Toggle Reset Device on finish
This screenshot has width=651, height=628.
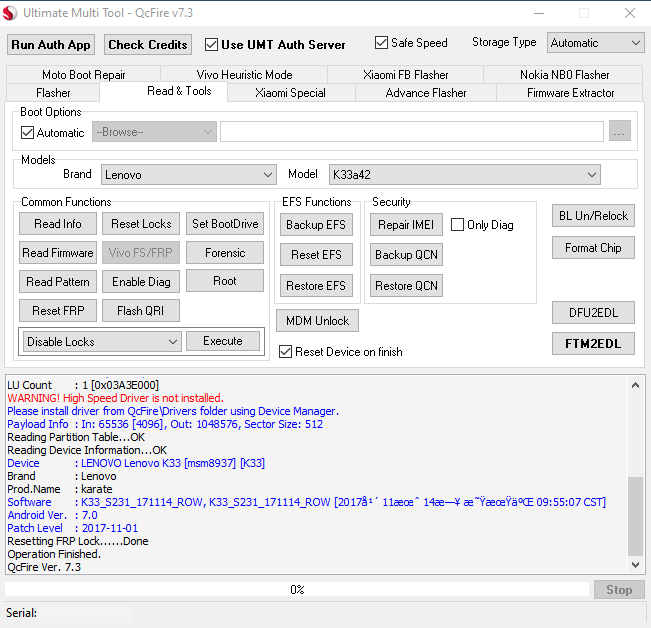point(286,352)
